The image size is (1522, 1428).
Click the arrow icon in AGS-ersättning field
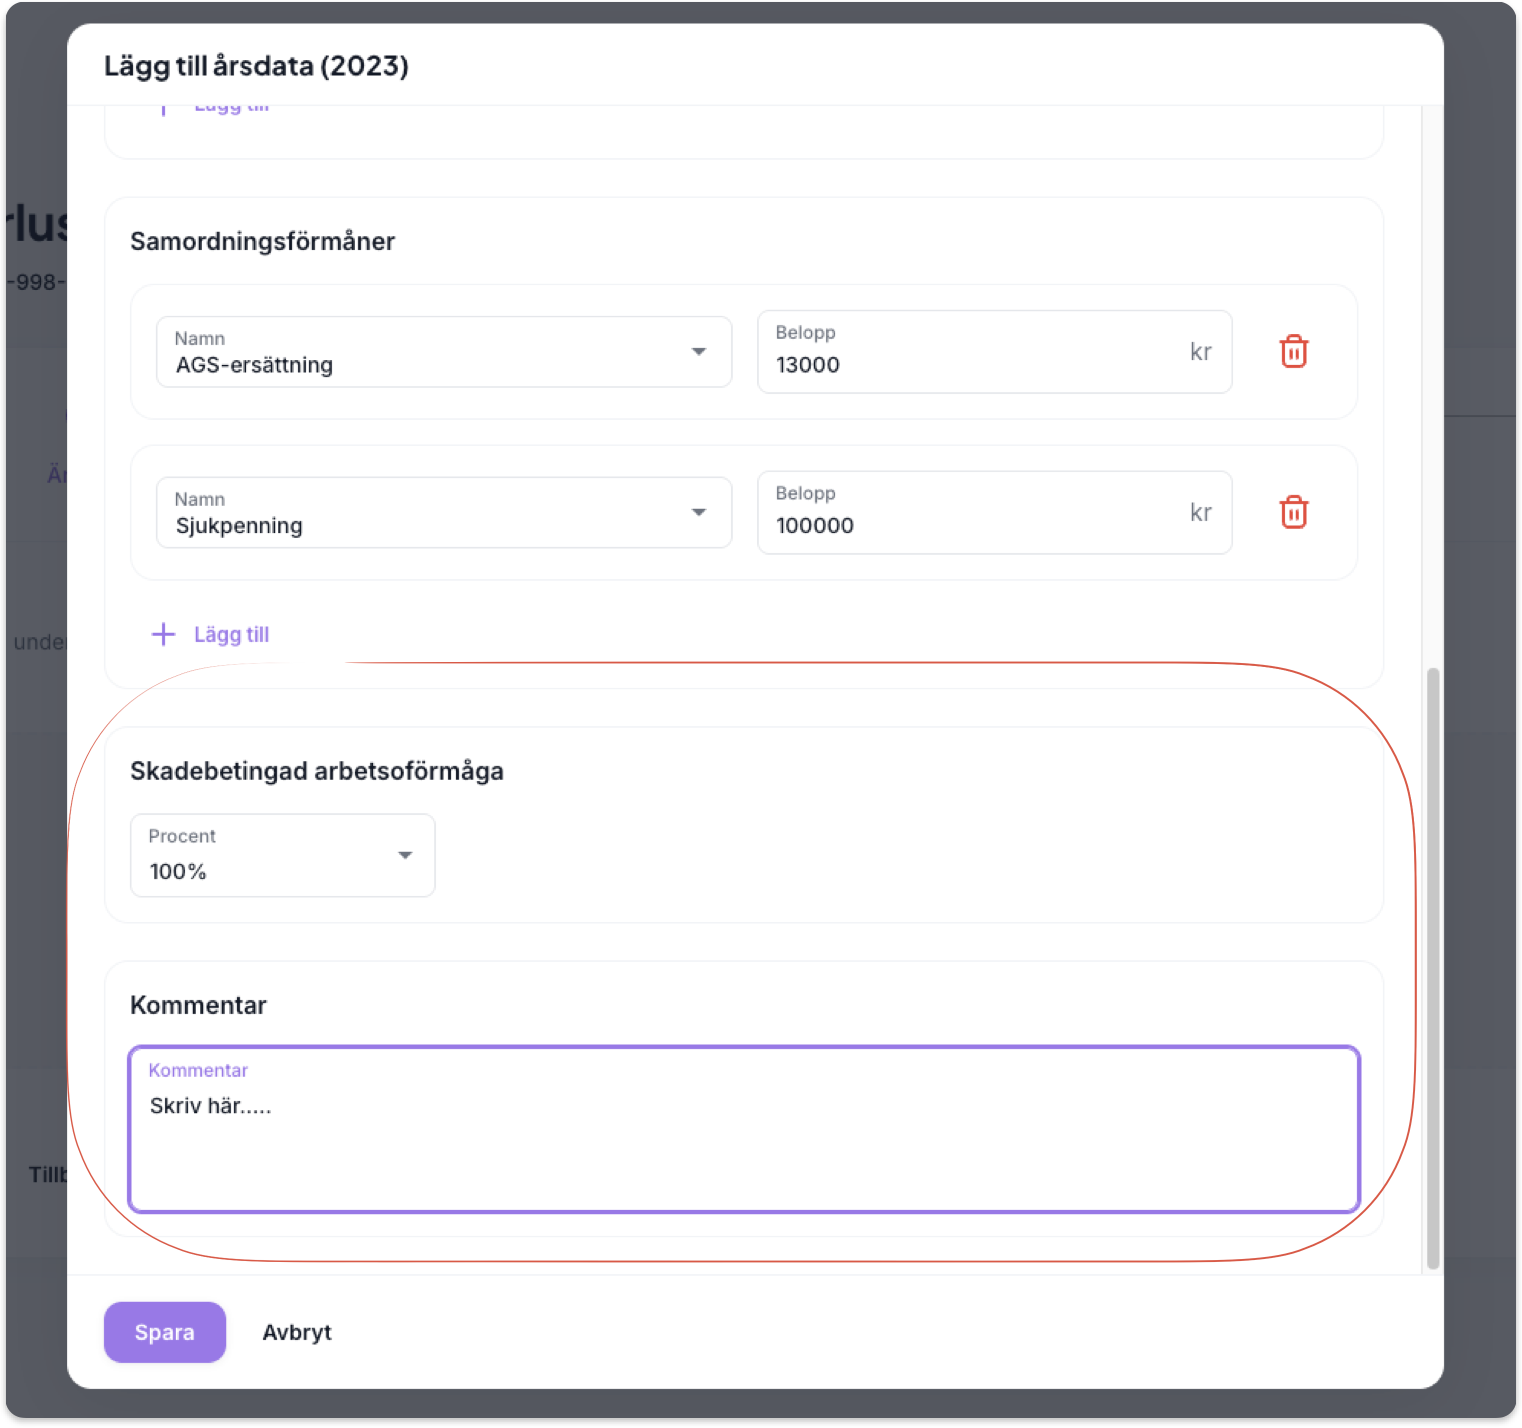(699, 352)
